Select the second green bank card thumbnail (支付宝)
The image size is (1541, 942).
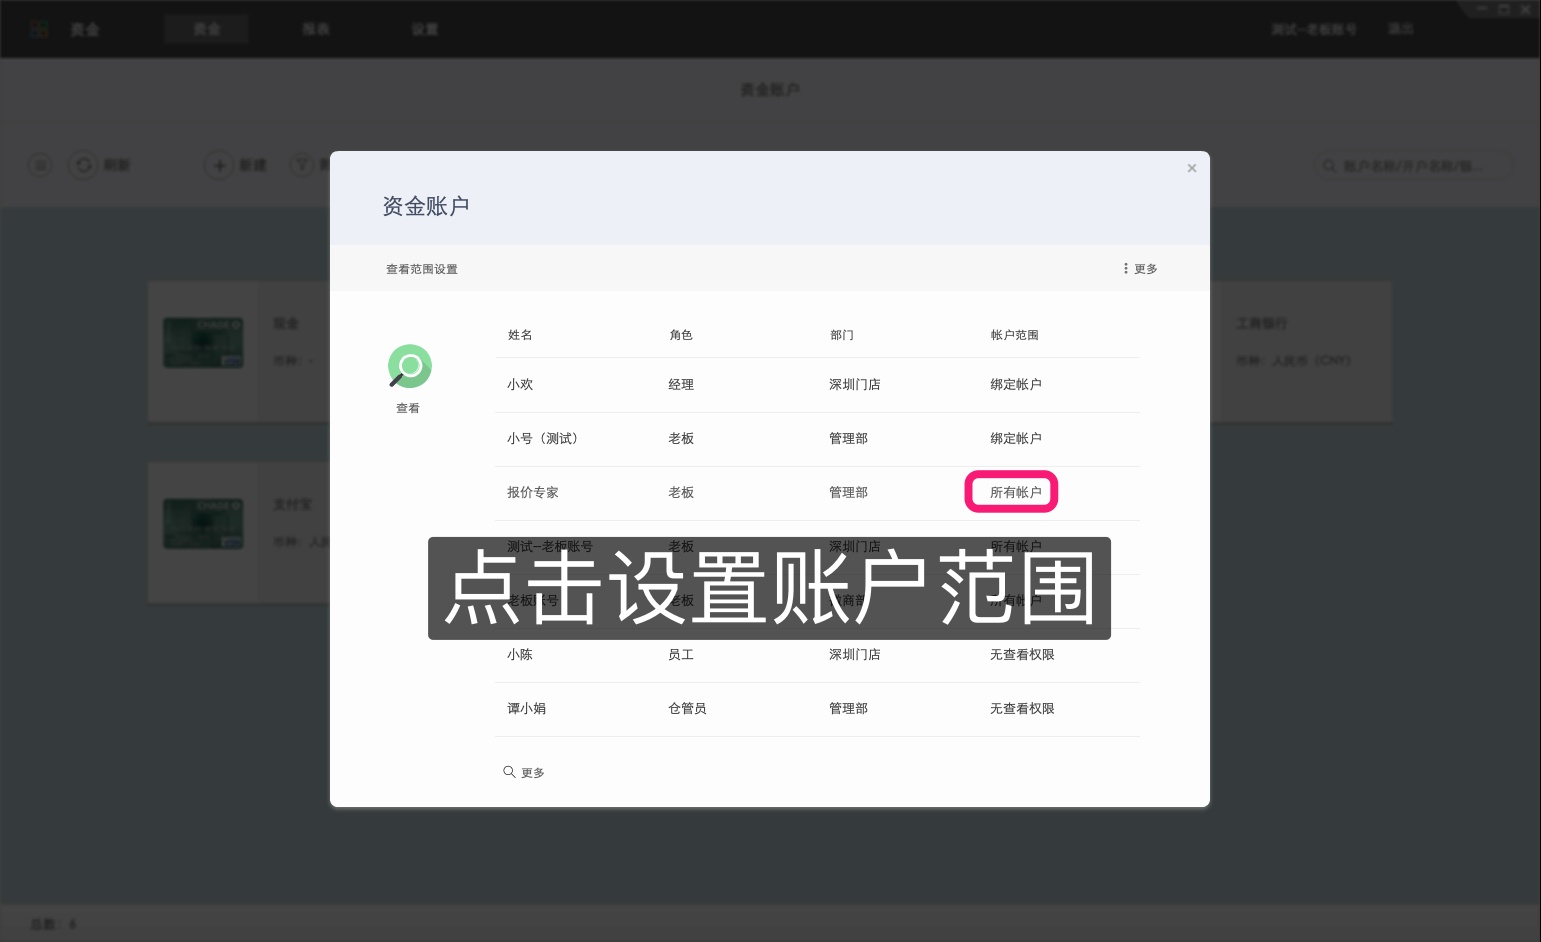pyautogui.click(x=203, y=524)
